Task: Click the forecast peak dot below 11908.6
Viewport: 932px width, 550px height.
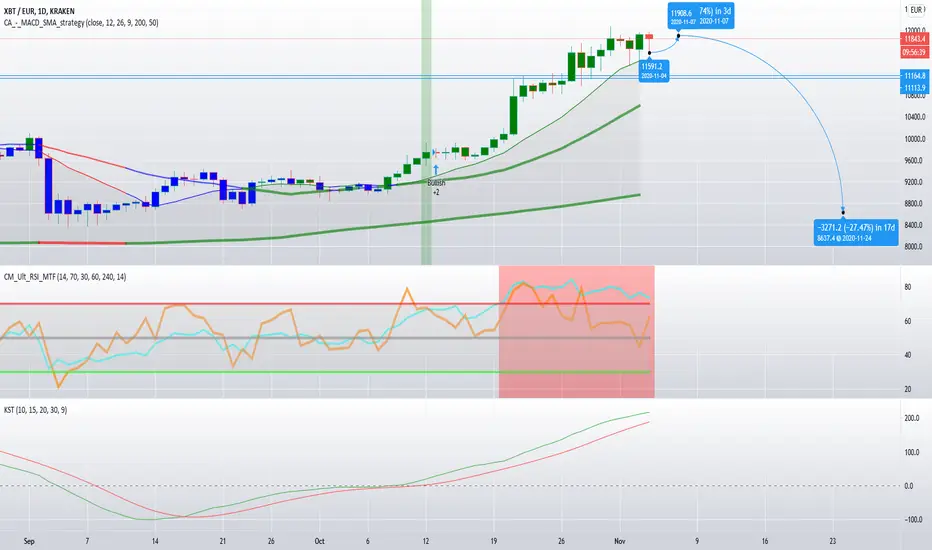Action: (x=678, y=36)
